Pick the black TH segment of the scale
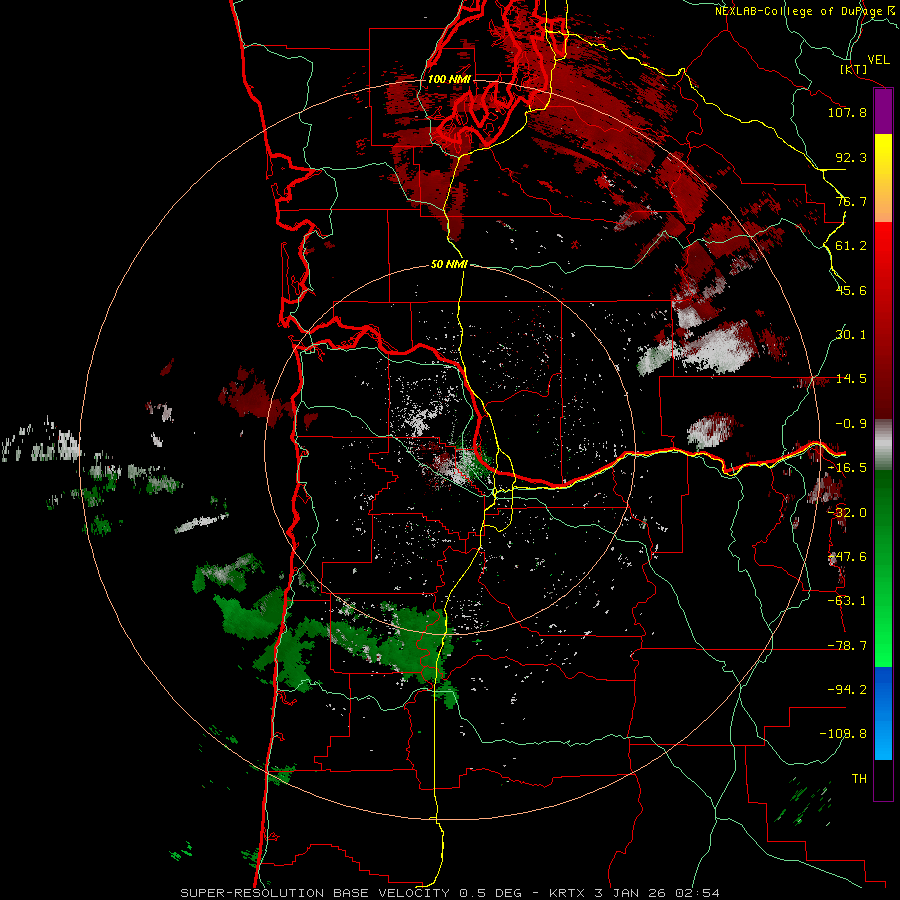This screenshot has width=900, height=900. point(883,779)
